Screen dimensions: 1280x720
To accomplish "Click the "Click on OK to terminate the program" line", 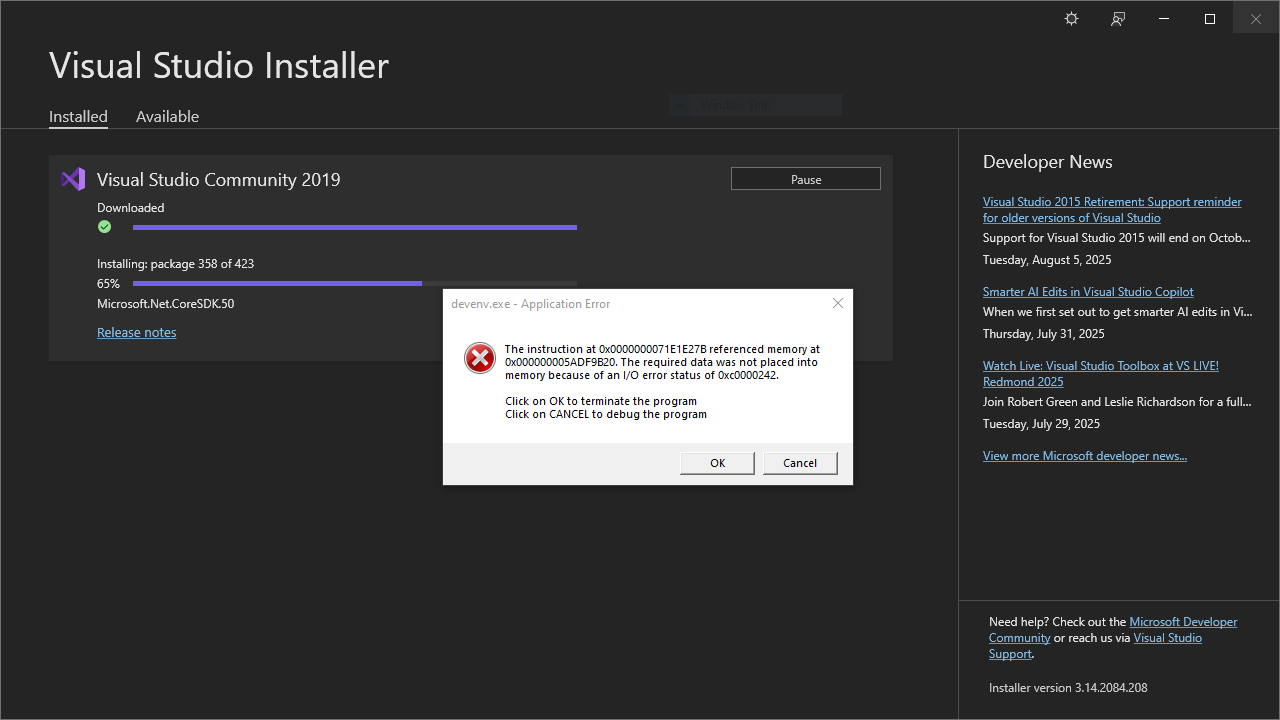I will coord(601,401).
